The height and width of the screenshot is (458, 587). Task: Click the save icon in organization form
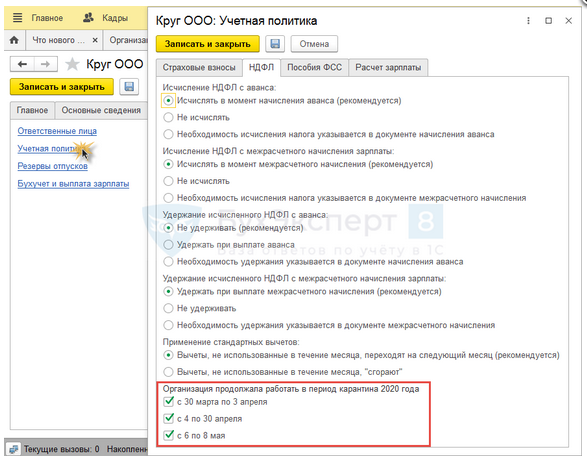(x=129, y=87)
